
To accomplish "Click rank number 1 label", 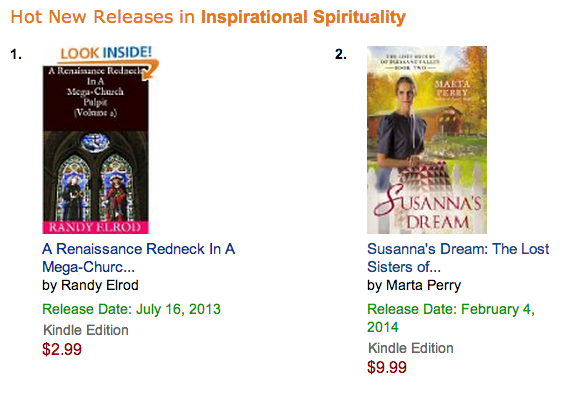I will (x=16, y=55).
